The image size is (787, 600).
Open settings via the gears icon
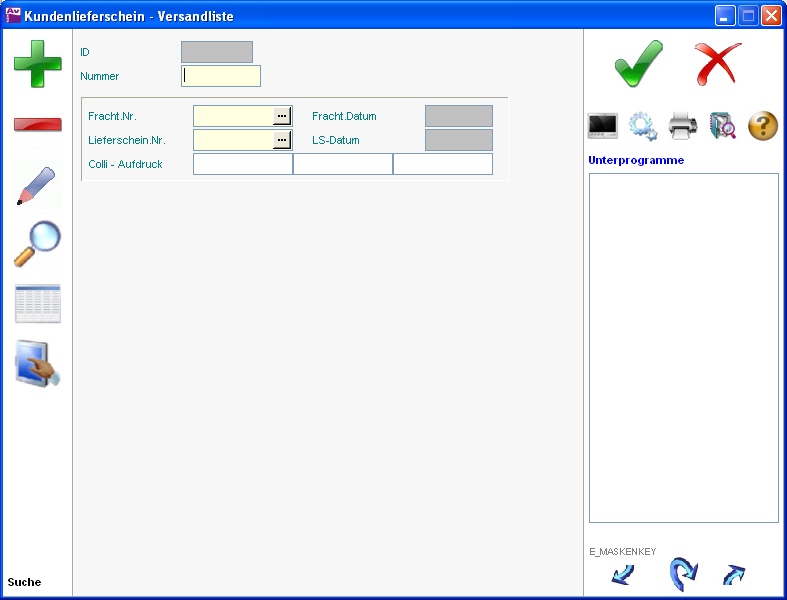click(x=642, y=126)
